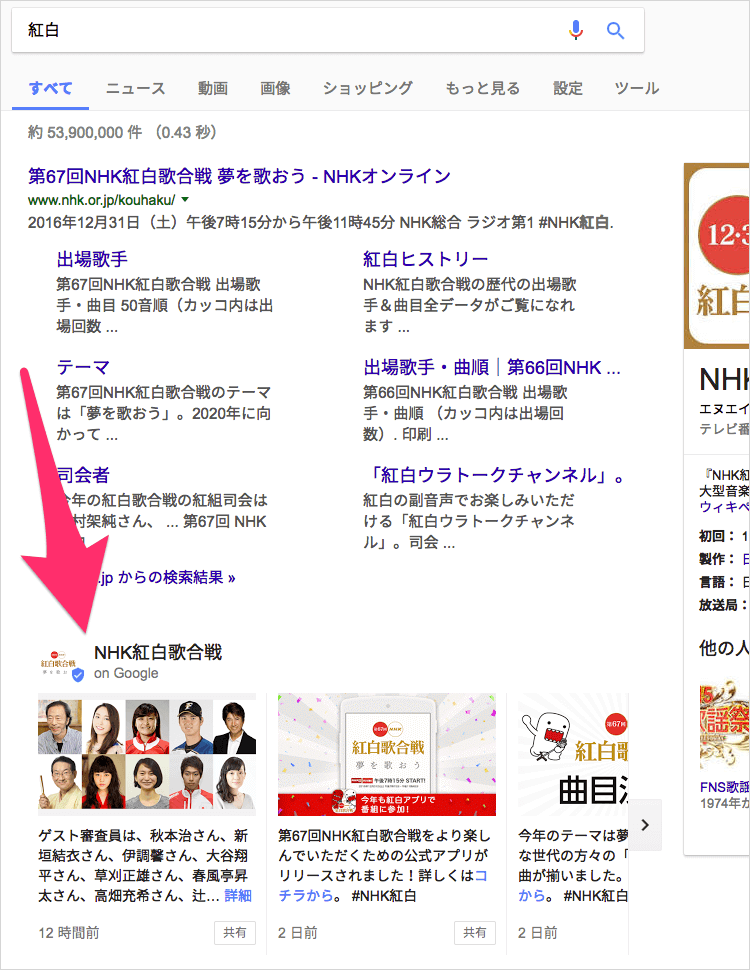Open the 動画 tab
Image resolution: width=750 pixels, height=970 pixels.
tap(213, 88)
